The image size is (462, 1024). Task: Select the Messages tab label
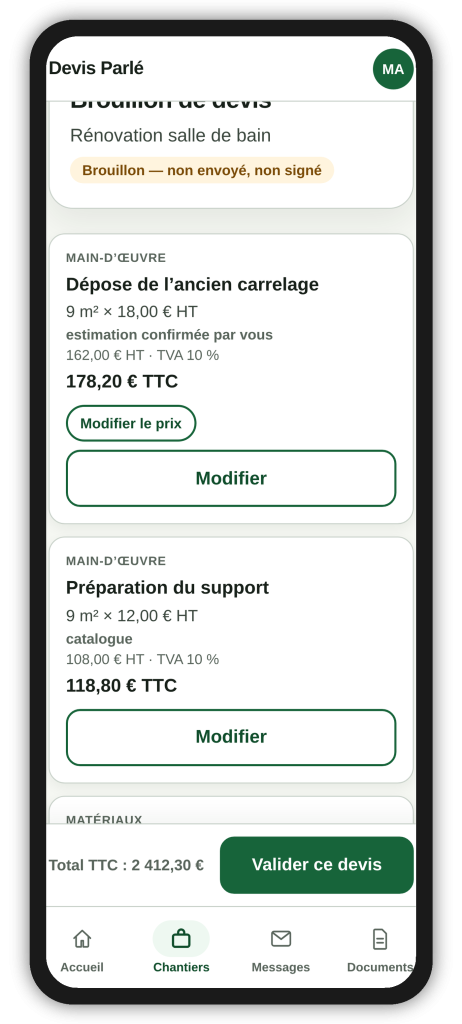(x=281, y=967)
